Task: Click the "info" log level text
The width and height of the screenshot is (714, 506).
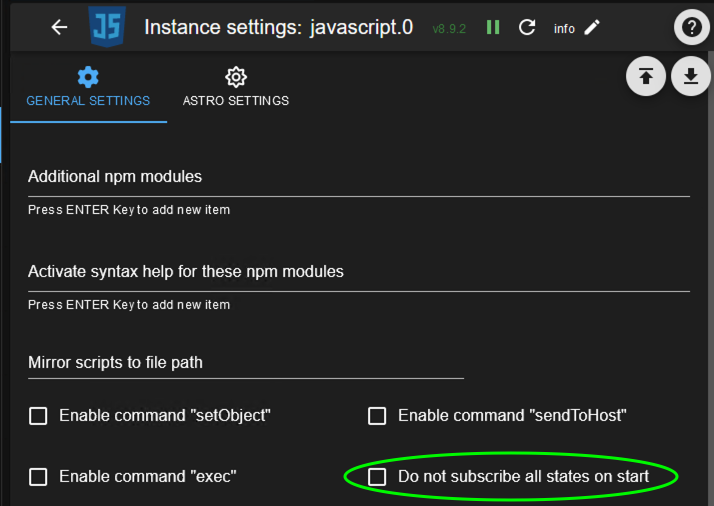Action: point(564,29)
